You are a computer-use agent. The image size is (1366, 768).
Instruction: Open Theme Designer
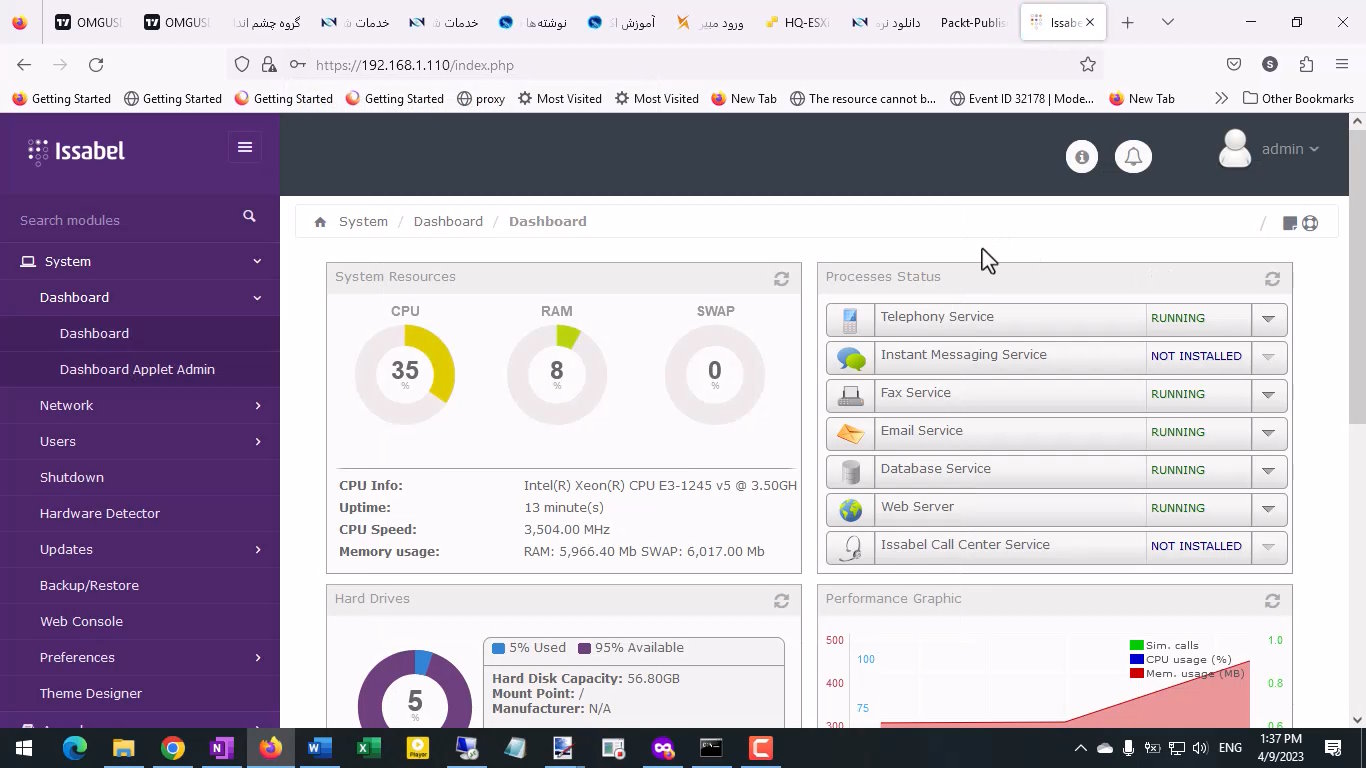91,693
